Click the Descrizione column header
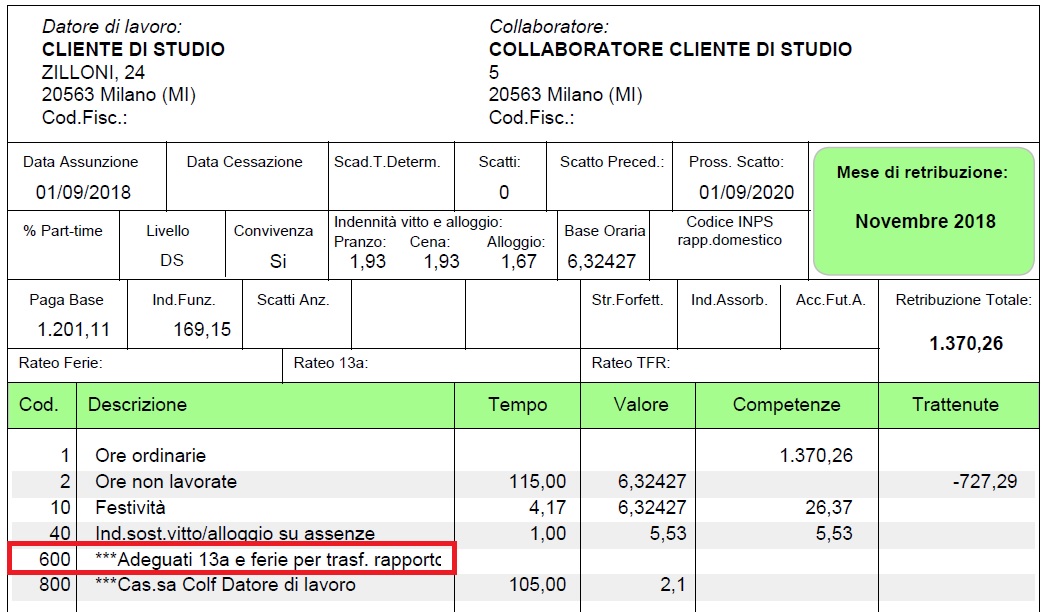The image size is (1064, 612). [x=138, y=405]
